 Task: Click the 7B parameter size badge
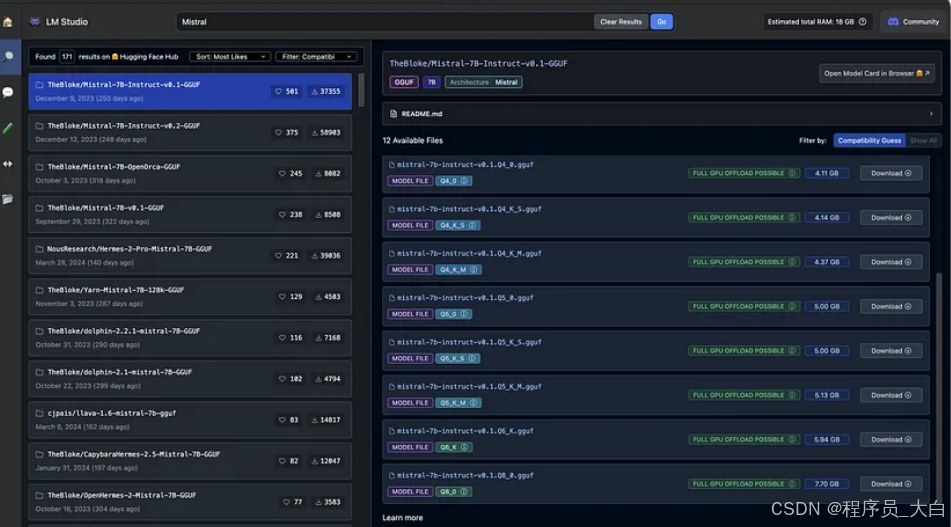point(431,82)
